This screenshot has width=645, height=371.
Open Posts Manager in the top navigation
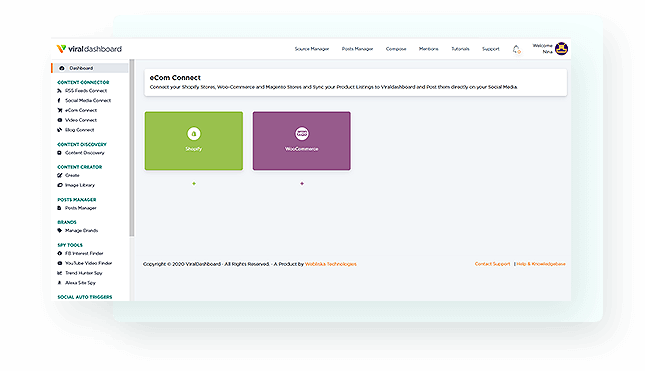pyautogui.click(x=357, y=49)
